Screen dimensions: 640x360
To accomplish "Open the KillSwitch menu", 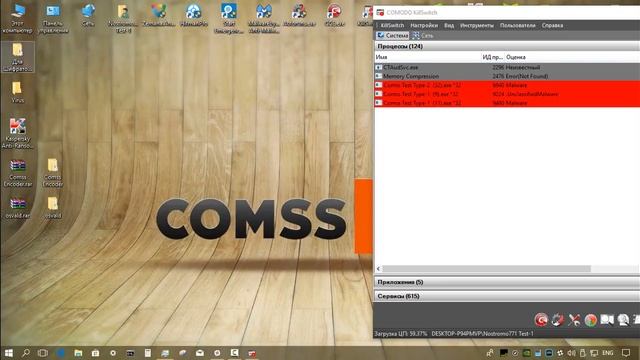I will click(392, 25).
